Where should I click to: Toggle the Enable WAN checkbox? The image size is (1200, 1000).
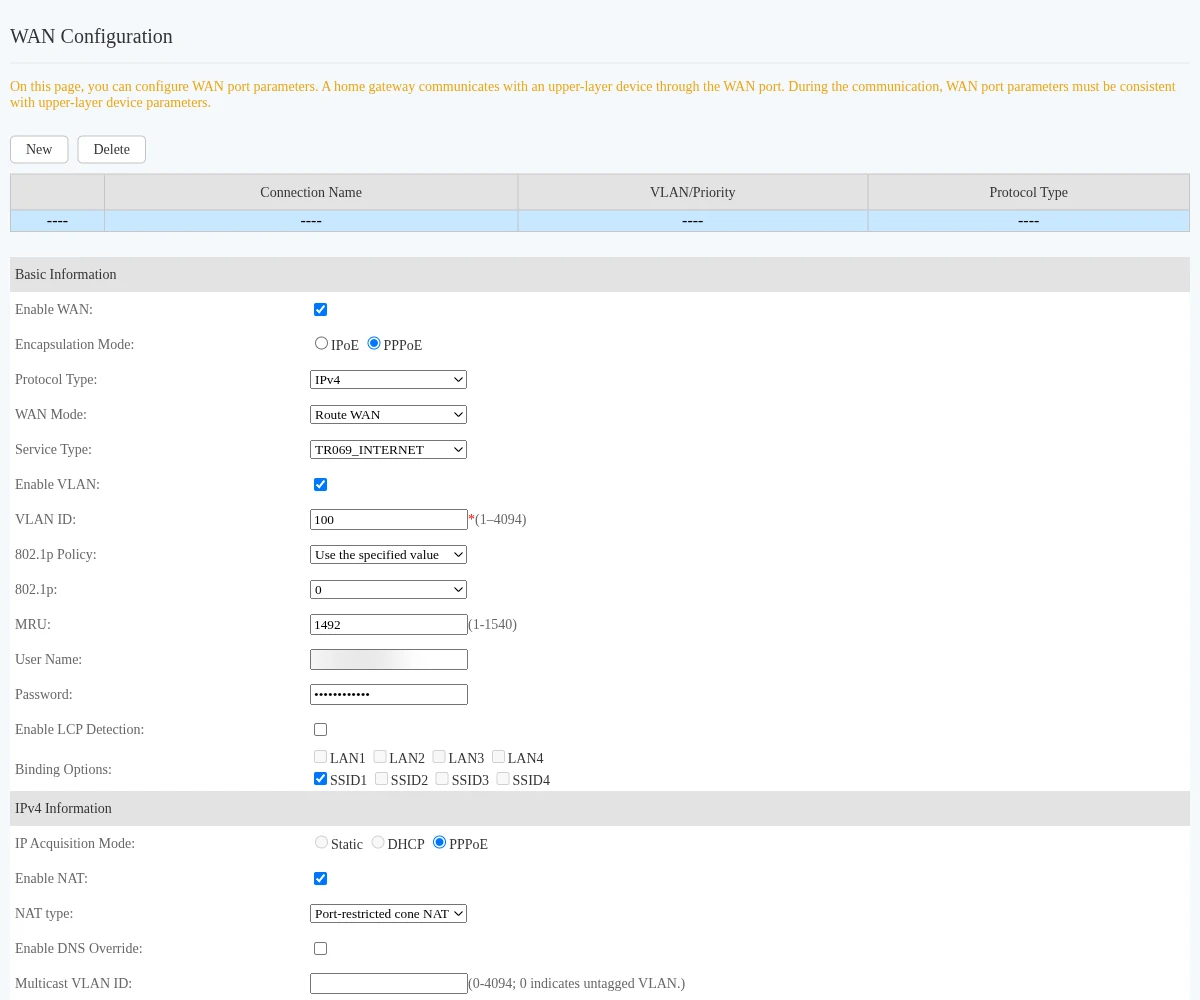(320, 309)
